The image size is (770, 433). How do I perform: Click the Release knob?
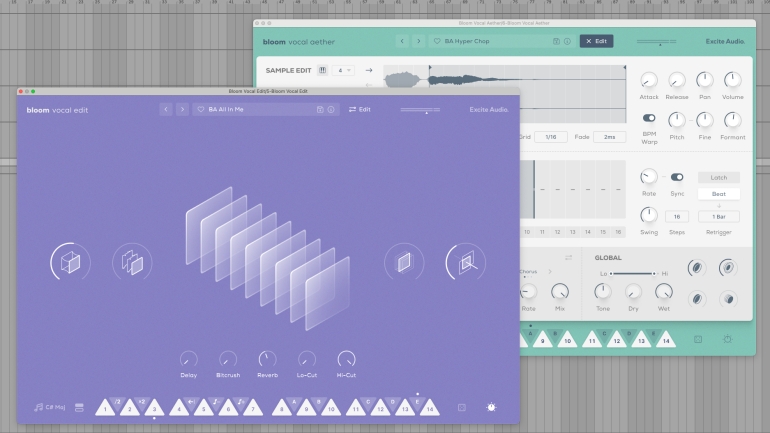[677, 80]
